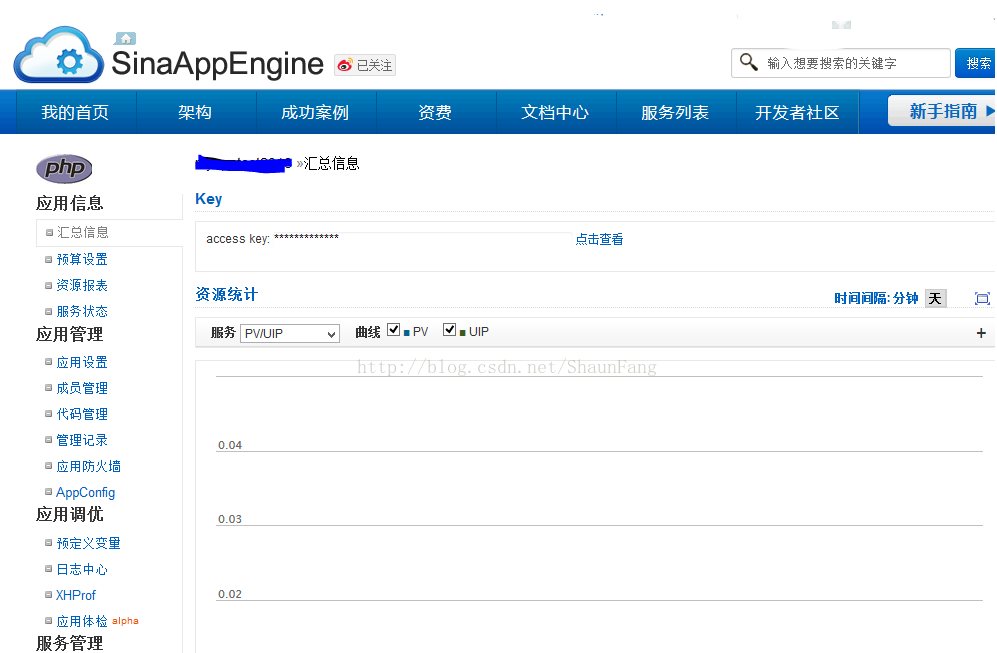997x653 pixels.
Task: Click the masked access key value
Action: [306, 238]
